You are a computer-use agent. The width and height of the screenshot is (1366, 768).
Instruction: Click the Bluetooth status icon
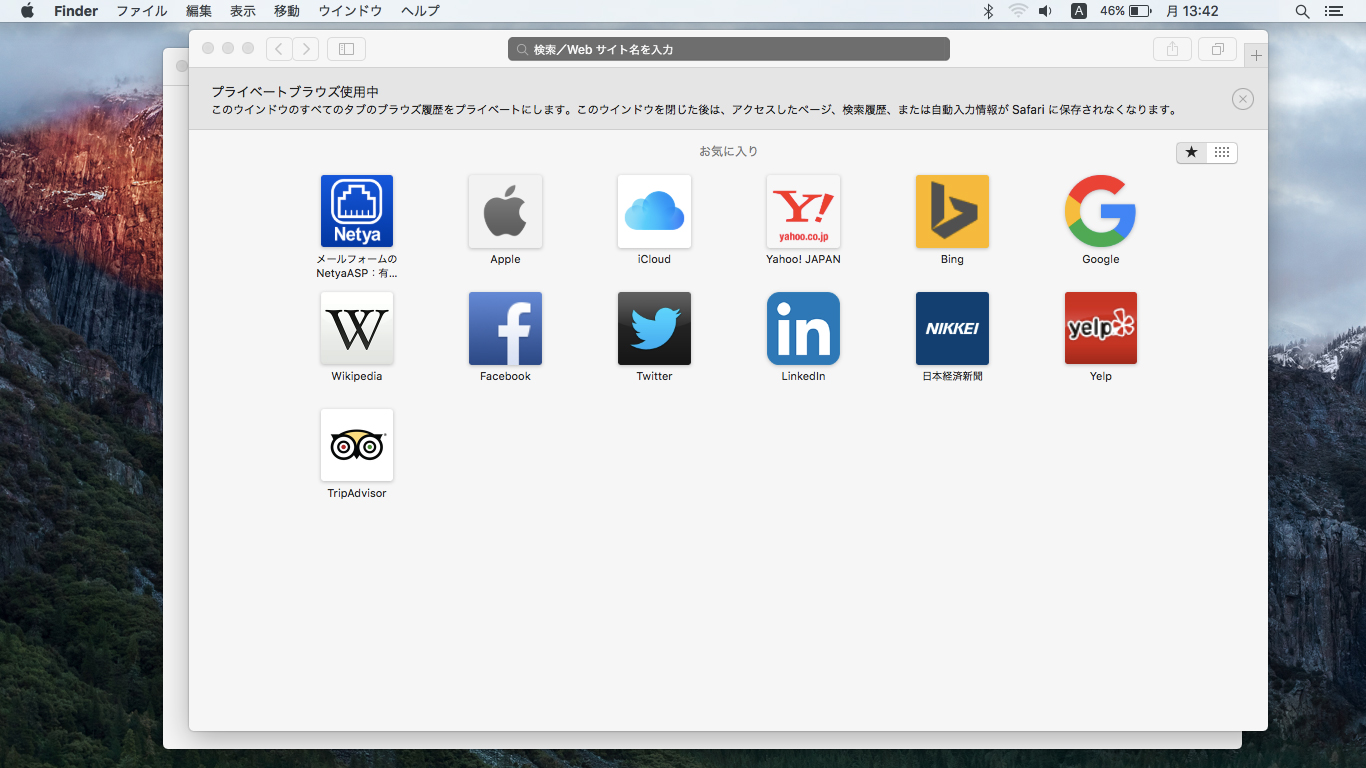(x=988, y=11)
